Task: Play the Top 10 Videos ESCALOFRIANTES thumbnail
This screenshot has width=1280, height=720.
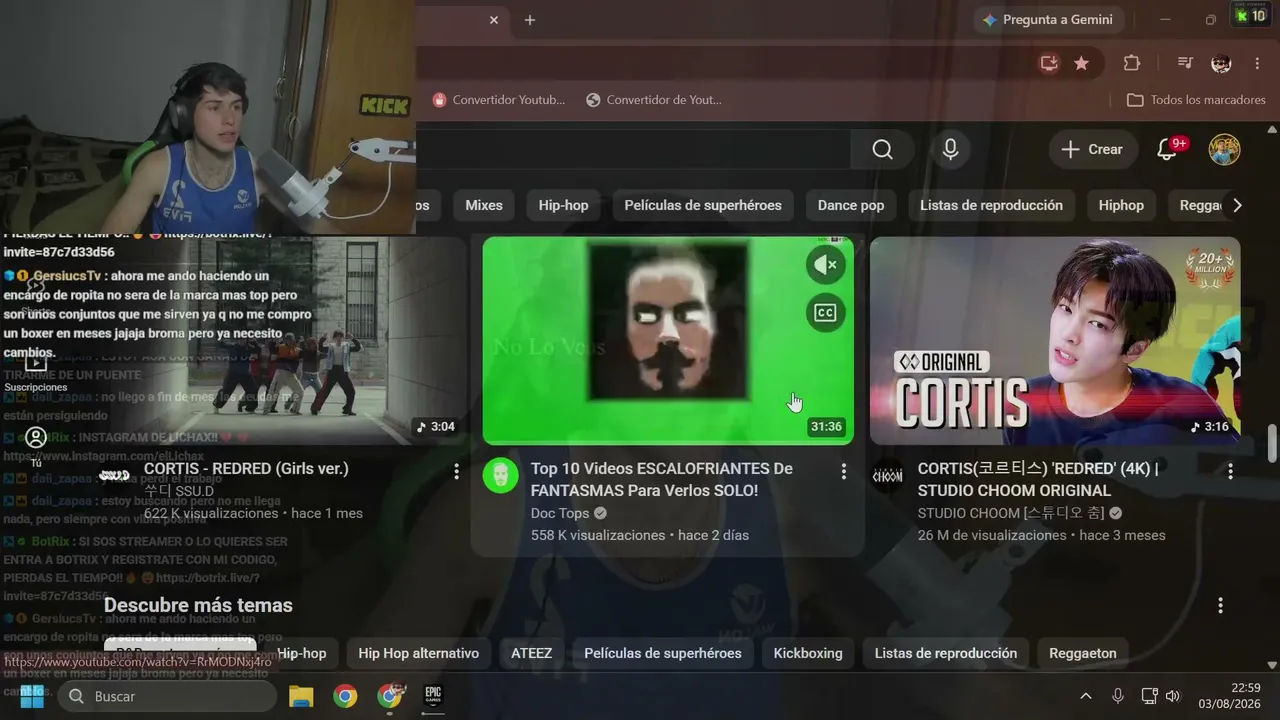Action: 668,340
